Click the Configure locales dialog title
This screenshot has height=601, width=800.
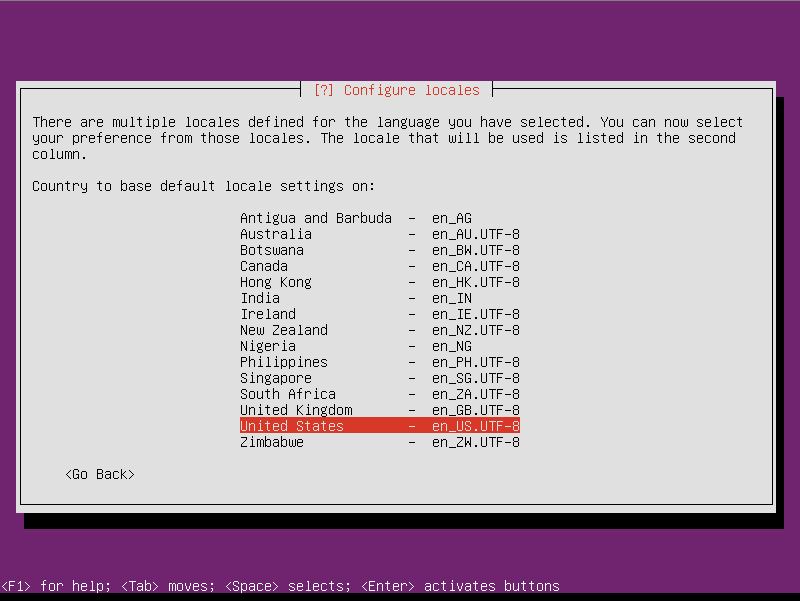(396, 90)
